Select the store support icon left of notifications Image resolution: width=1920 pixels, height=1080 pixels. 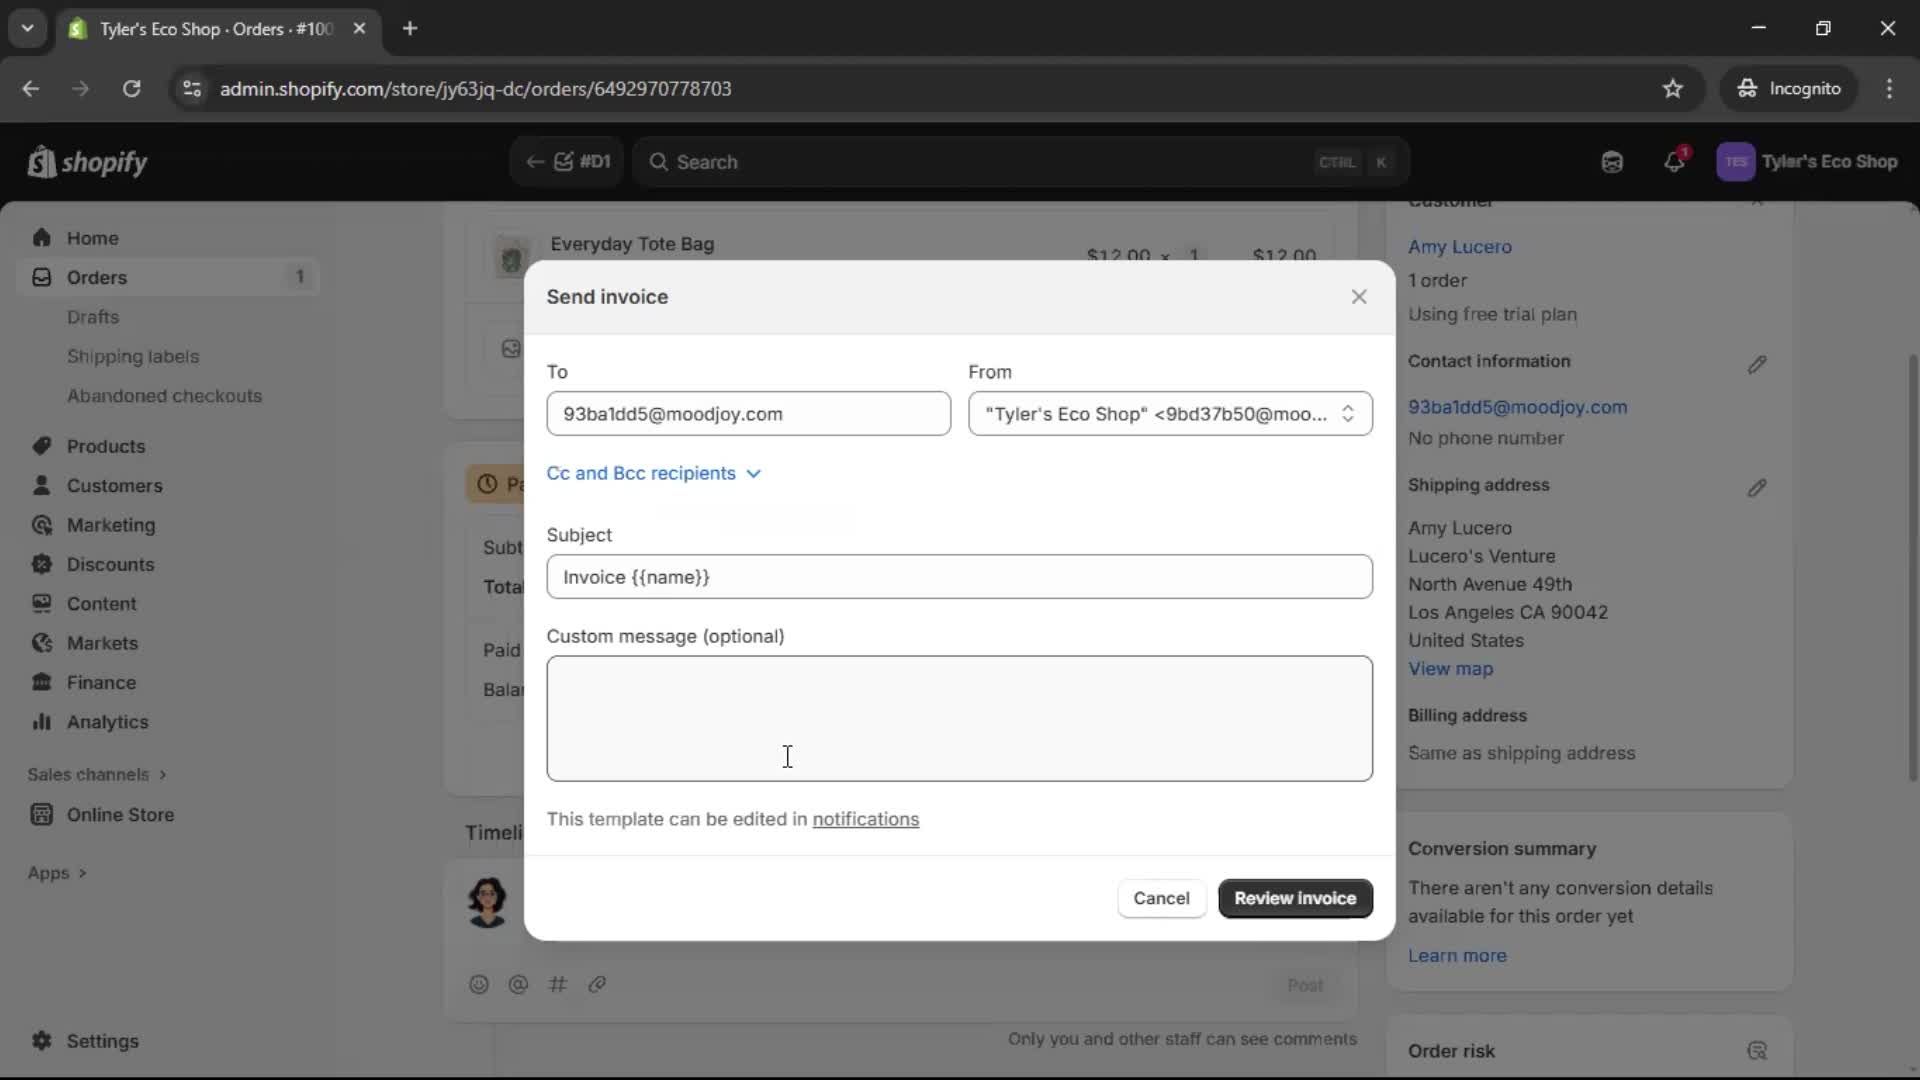click(x=1611, y=161)
